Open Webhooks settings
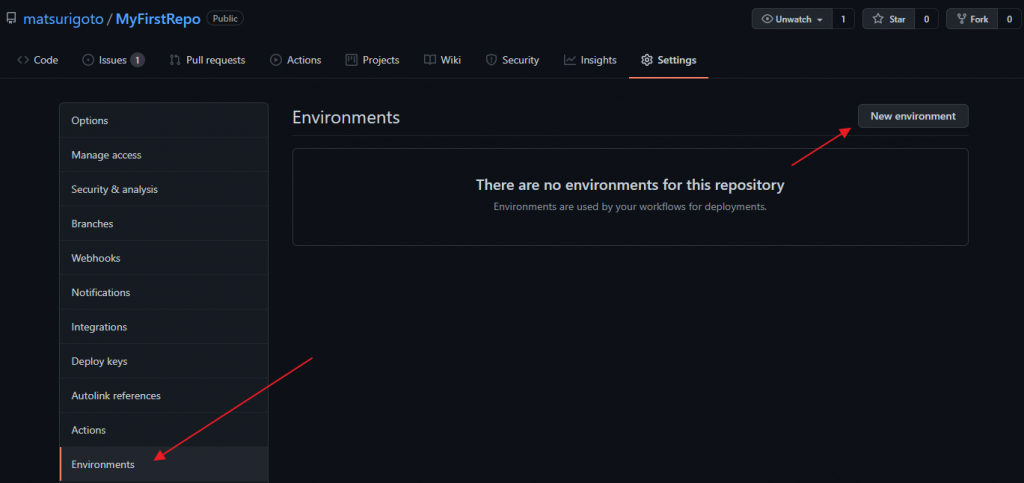1024x483 pixels. (164, 258)
